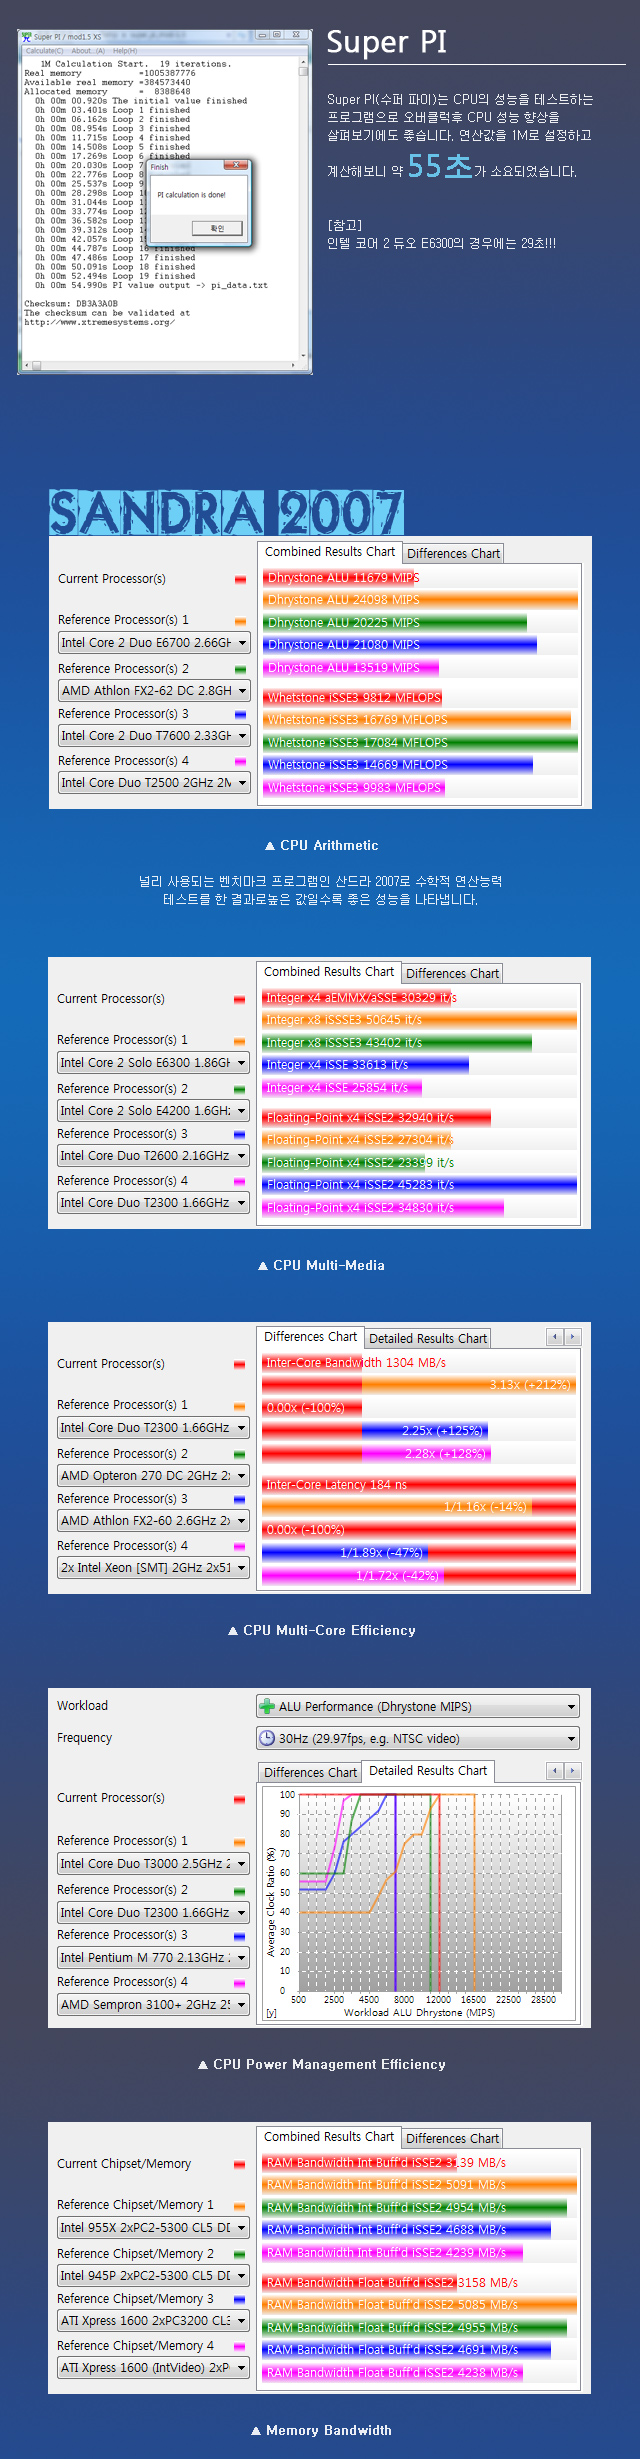Click the left tab-scroll arrow in Multi-Core Efficiency panel
This screenshot has height=2459, width=640.
555,1337
